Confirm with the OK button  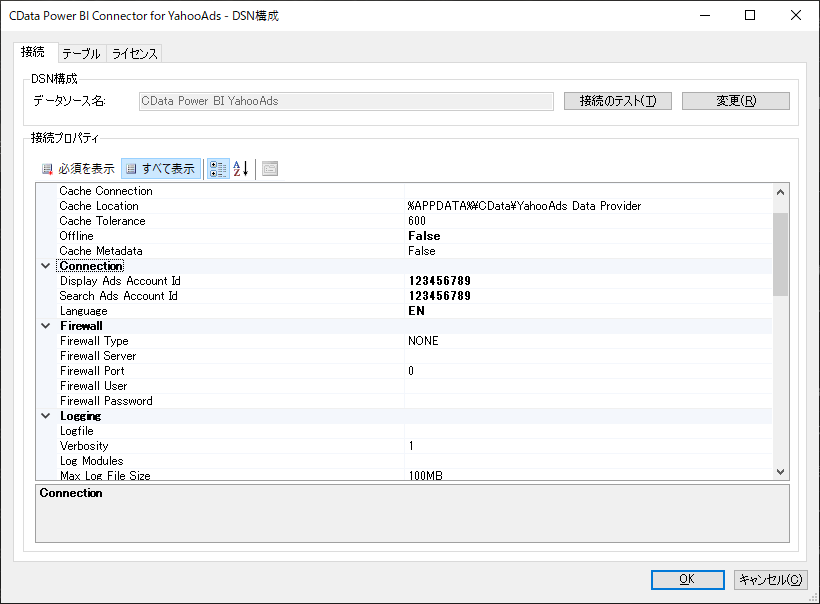pos(688,579)
